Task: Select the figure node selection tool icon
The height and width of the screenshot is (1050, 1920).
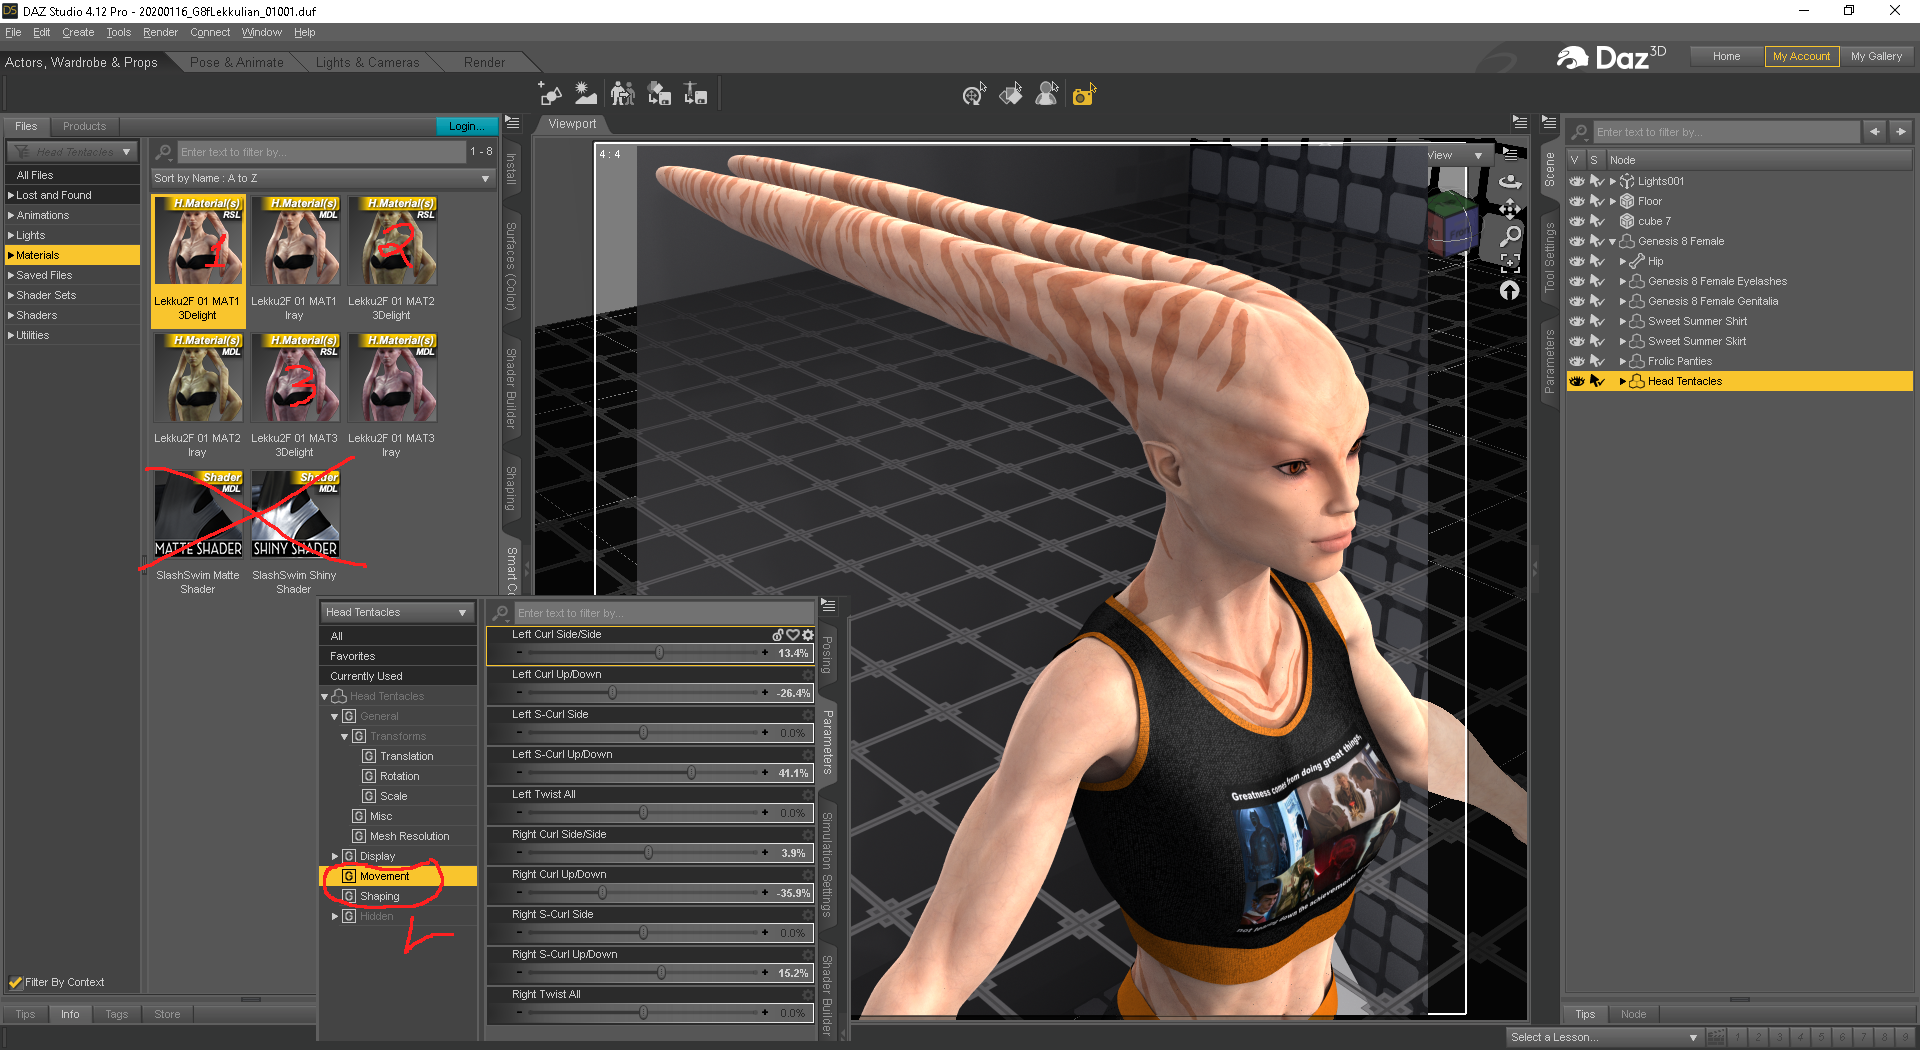Action: [1047, 94]
